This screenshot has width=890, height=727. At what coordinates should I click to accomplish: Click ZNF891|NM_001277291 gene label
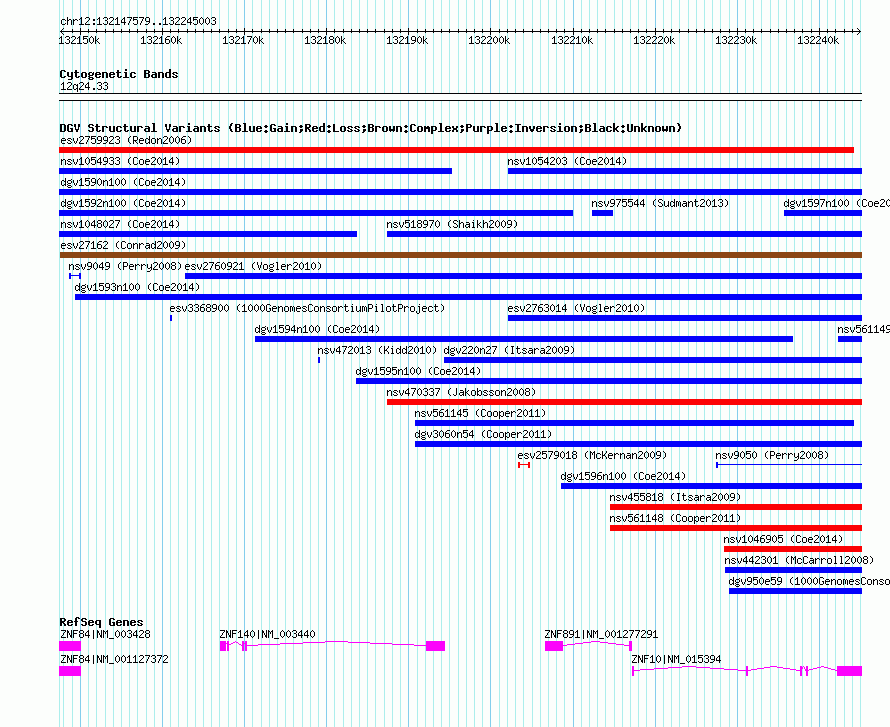click(x=601, y=634)
